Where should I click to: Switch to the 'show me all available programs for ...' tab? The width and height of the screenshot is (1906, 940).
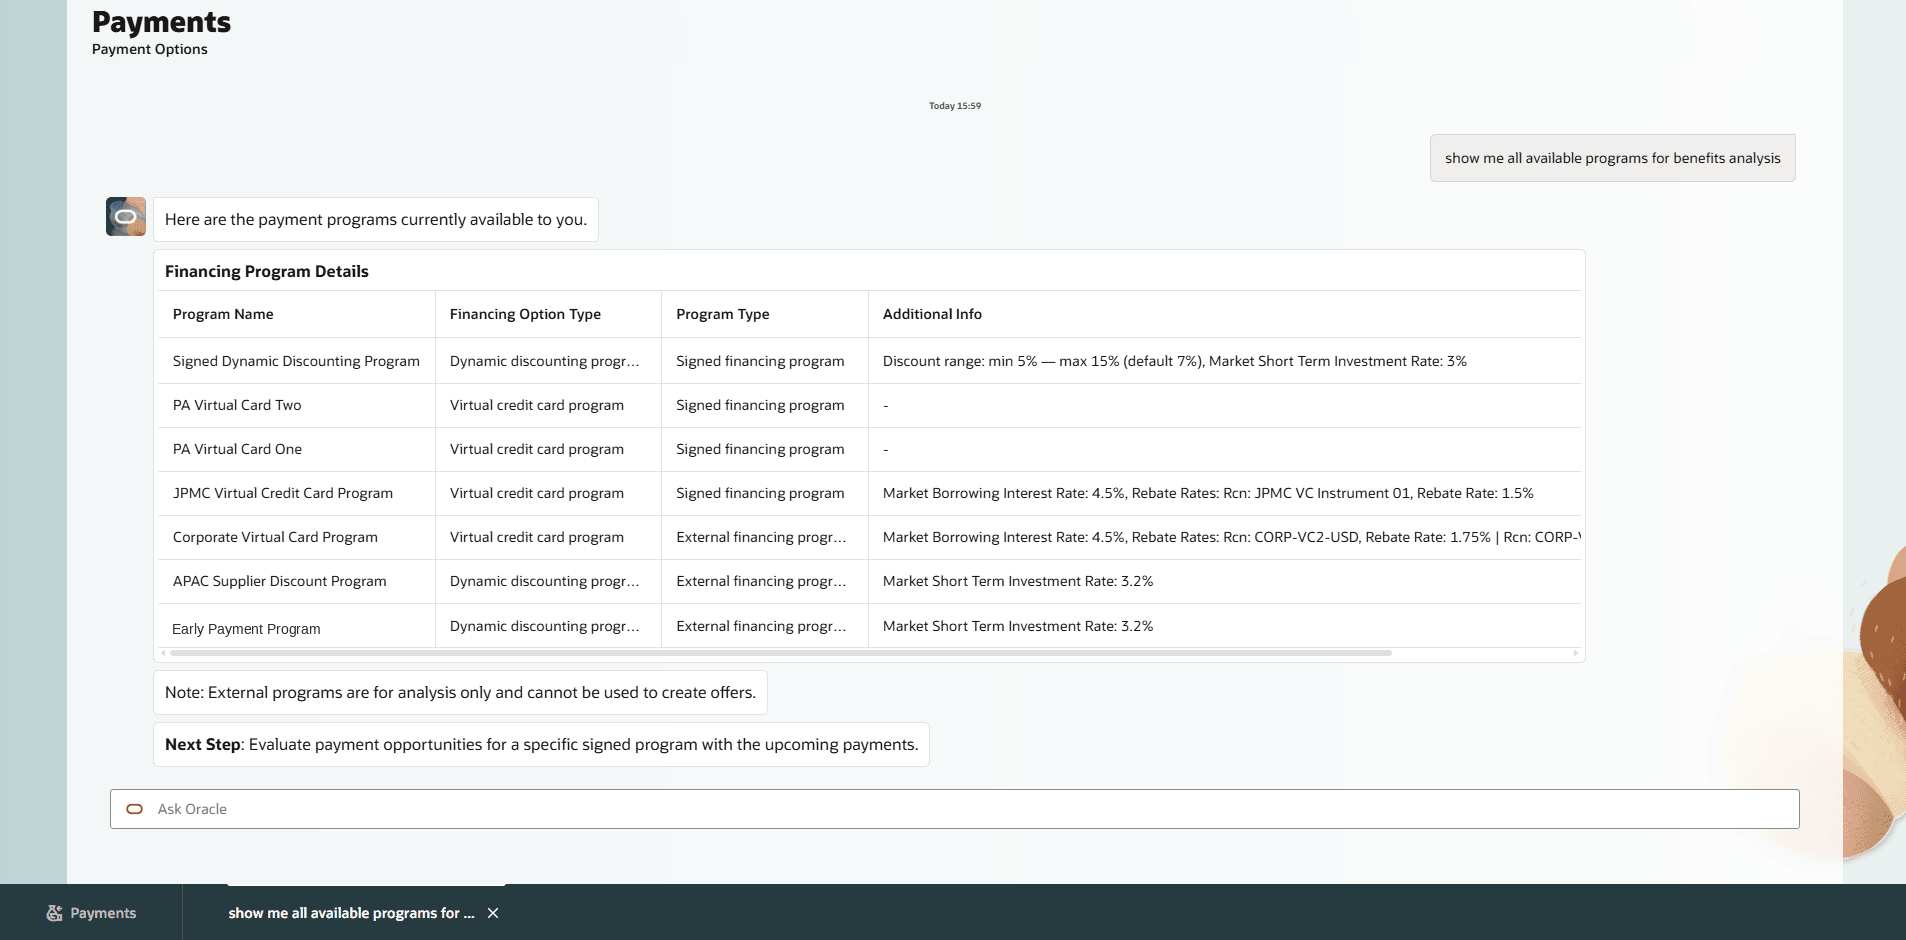[351, 913]
